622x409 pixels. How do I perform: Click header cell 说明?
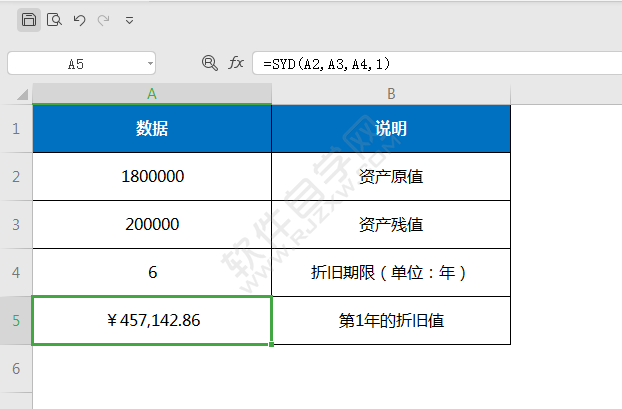[x=391, y=129]
